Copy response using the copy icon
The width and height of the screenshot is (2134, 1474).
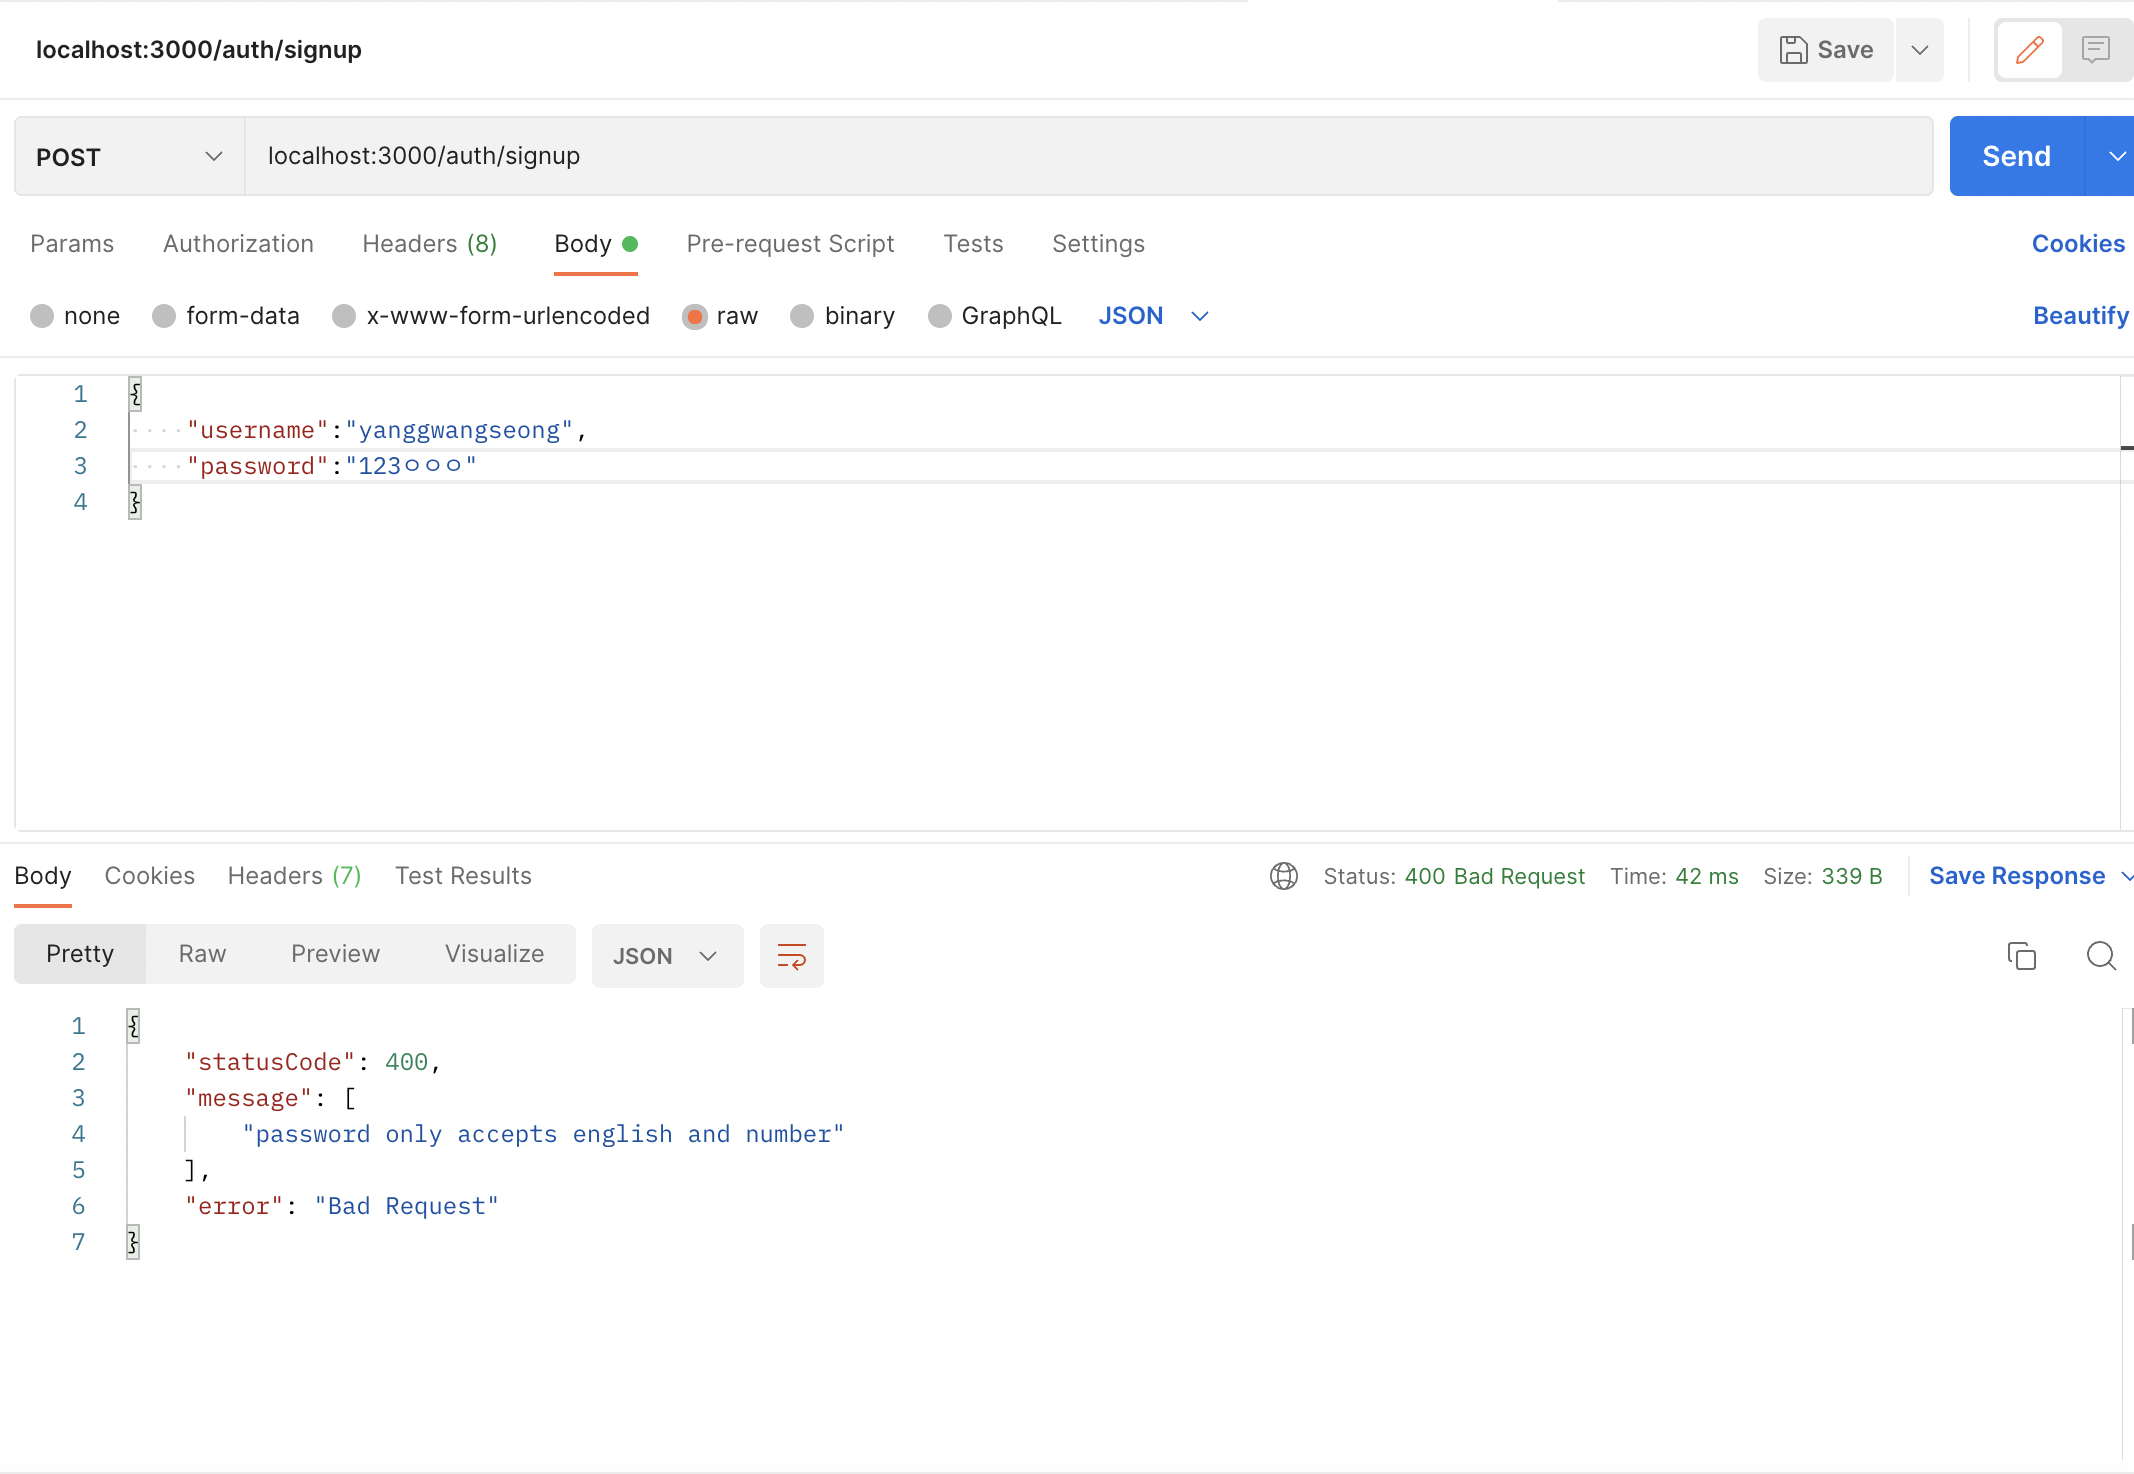click(2021, 956)
